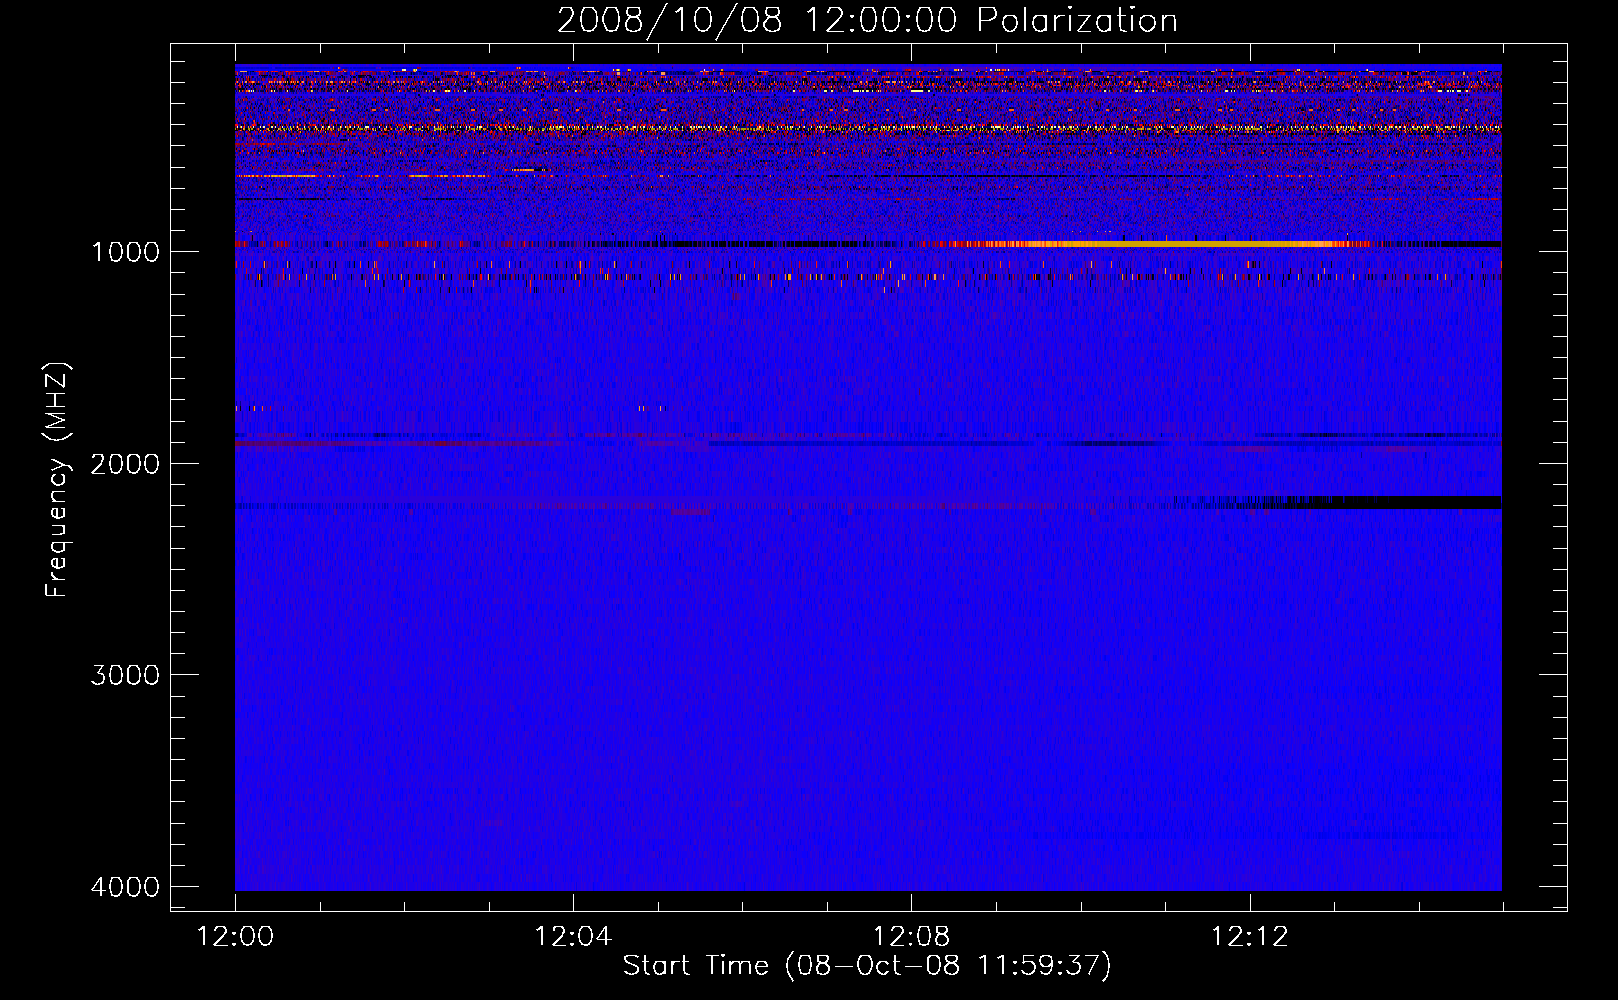Click the plot title '2008/10/08 12:00:00 Polarization'
Image resolution: width=1618 pixels, height=1000 pixels.
(x=867, y=21)
